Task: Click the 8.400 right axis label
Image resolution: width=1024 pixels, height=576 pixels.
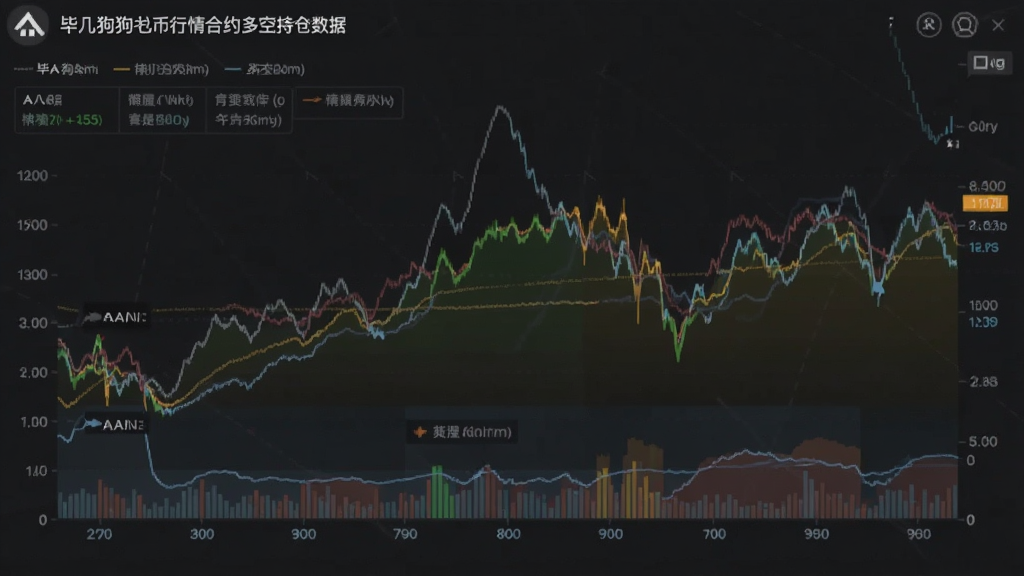Action: [x=987, y=186]
